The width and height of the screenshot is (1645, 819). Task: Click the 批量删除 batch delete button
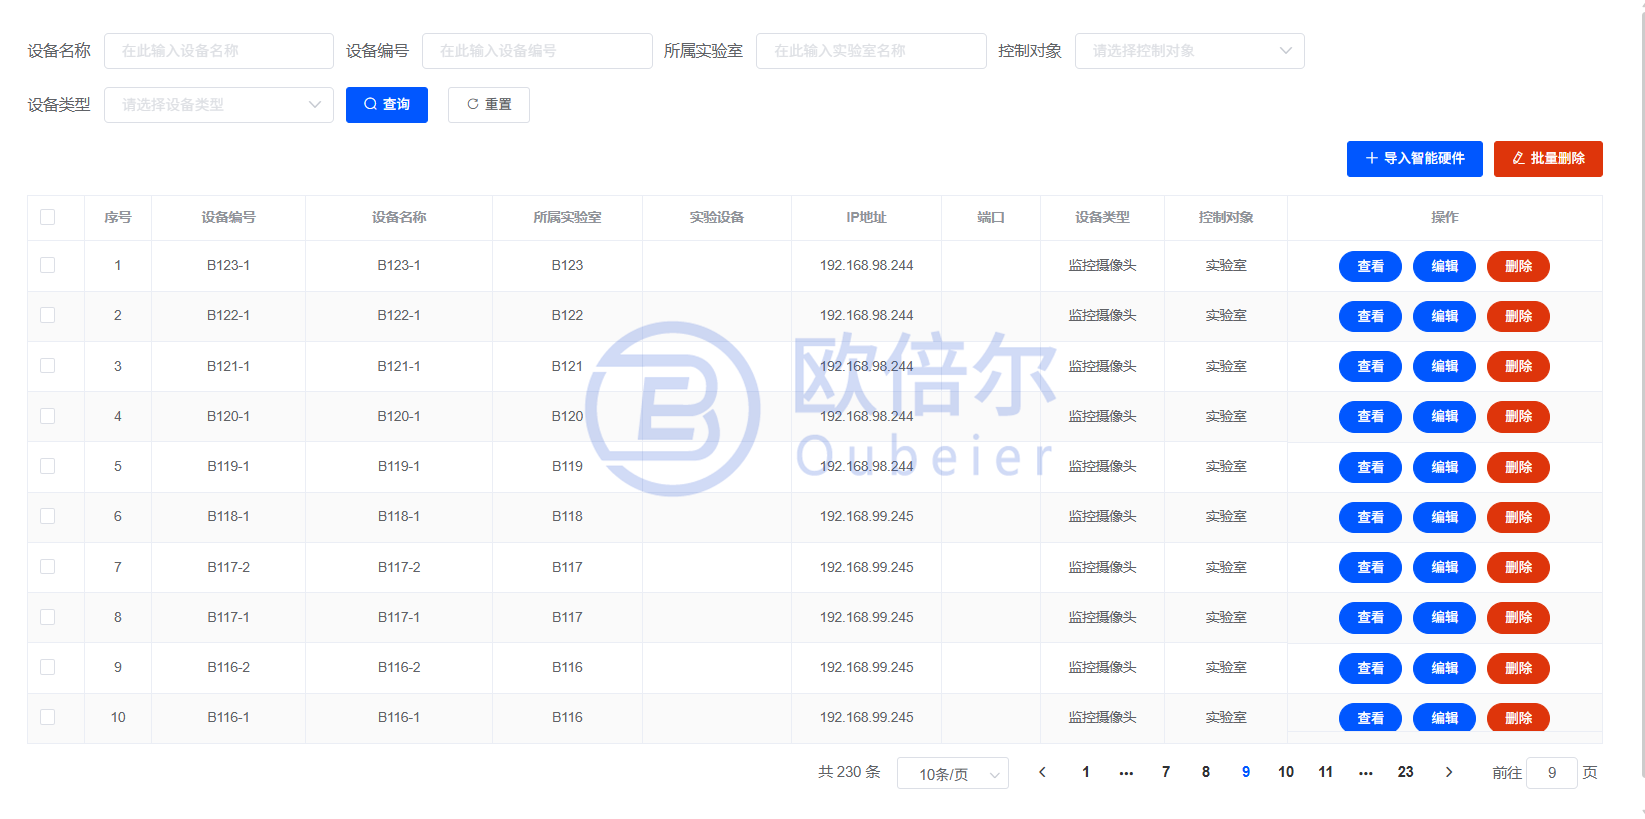pos(1548,159)
